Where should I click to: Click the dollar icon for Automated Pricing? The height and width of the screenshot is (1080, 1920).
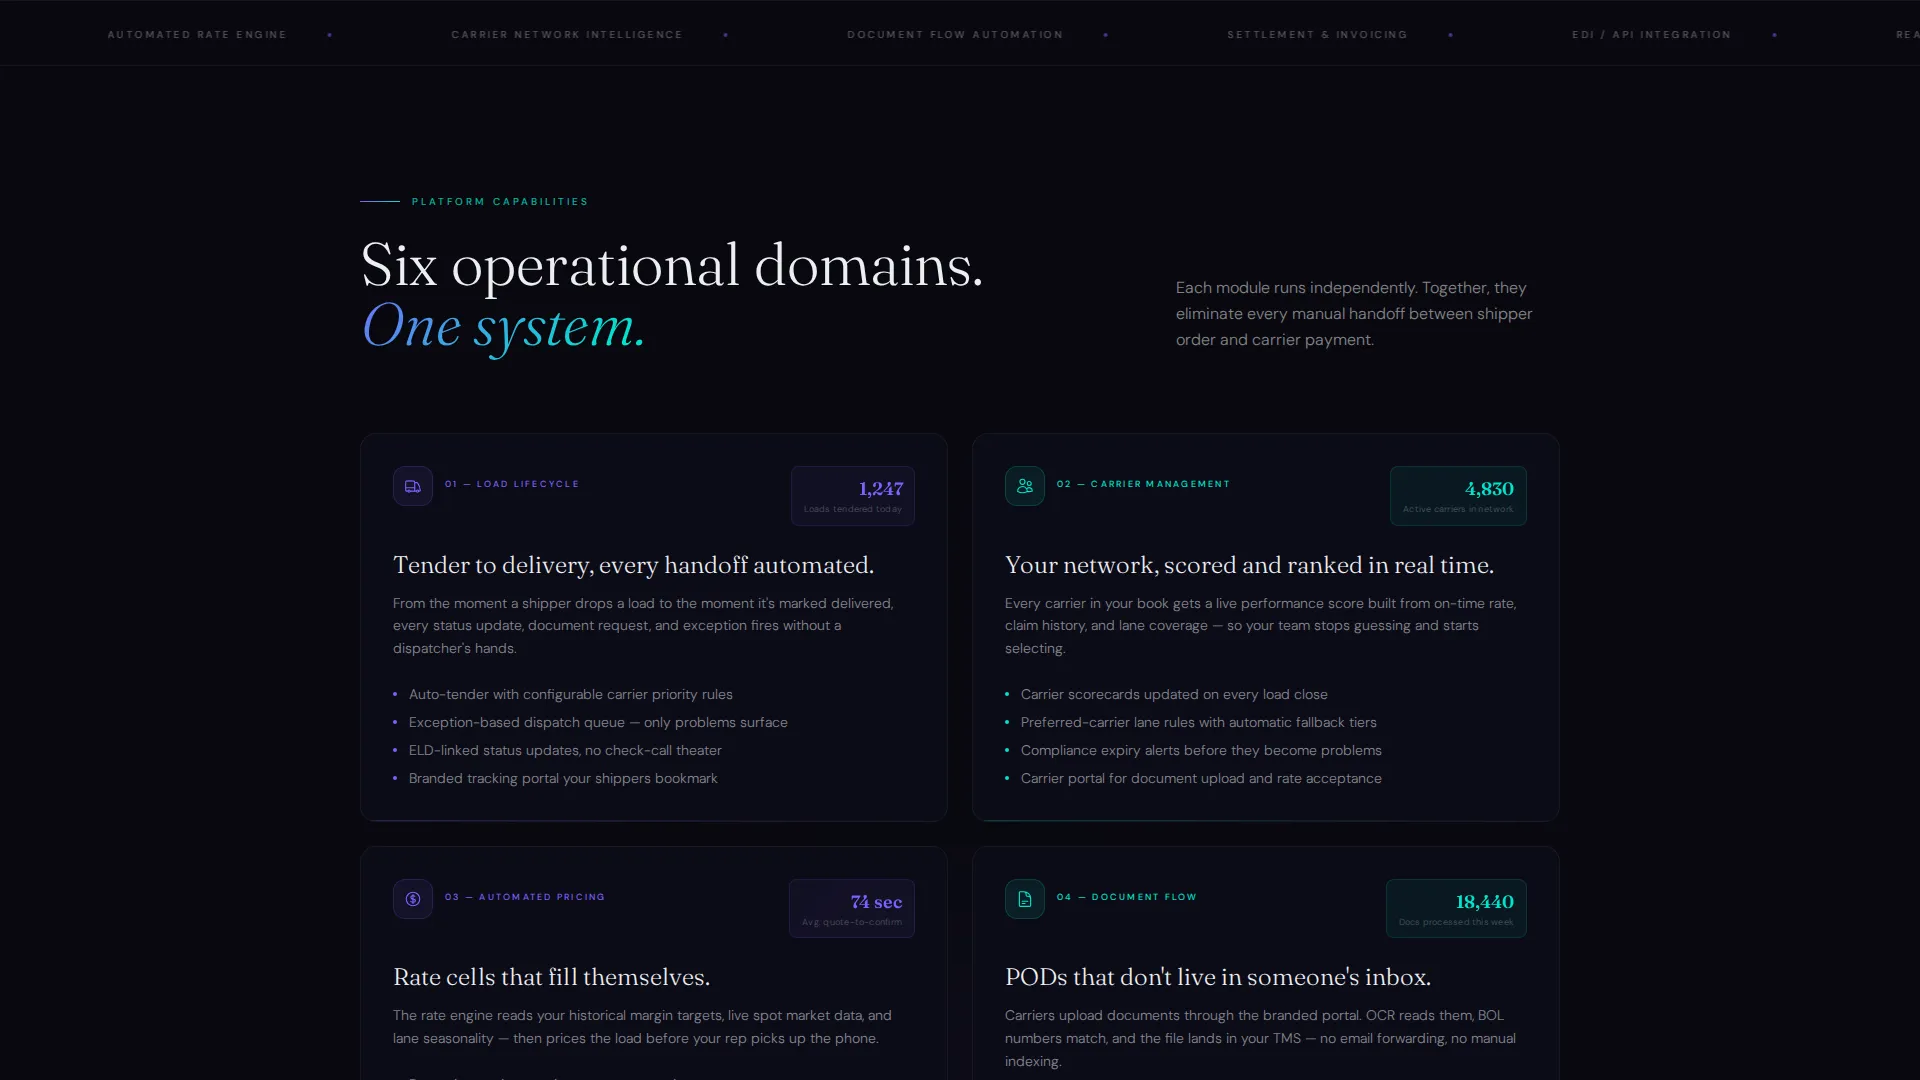coord(412,899)
